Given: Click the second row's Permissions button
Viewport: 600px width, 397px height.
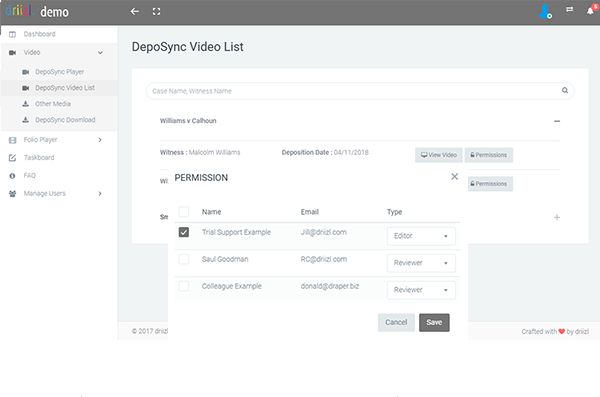Looking at the screenshot, I should coord(490,184).
